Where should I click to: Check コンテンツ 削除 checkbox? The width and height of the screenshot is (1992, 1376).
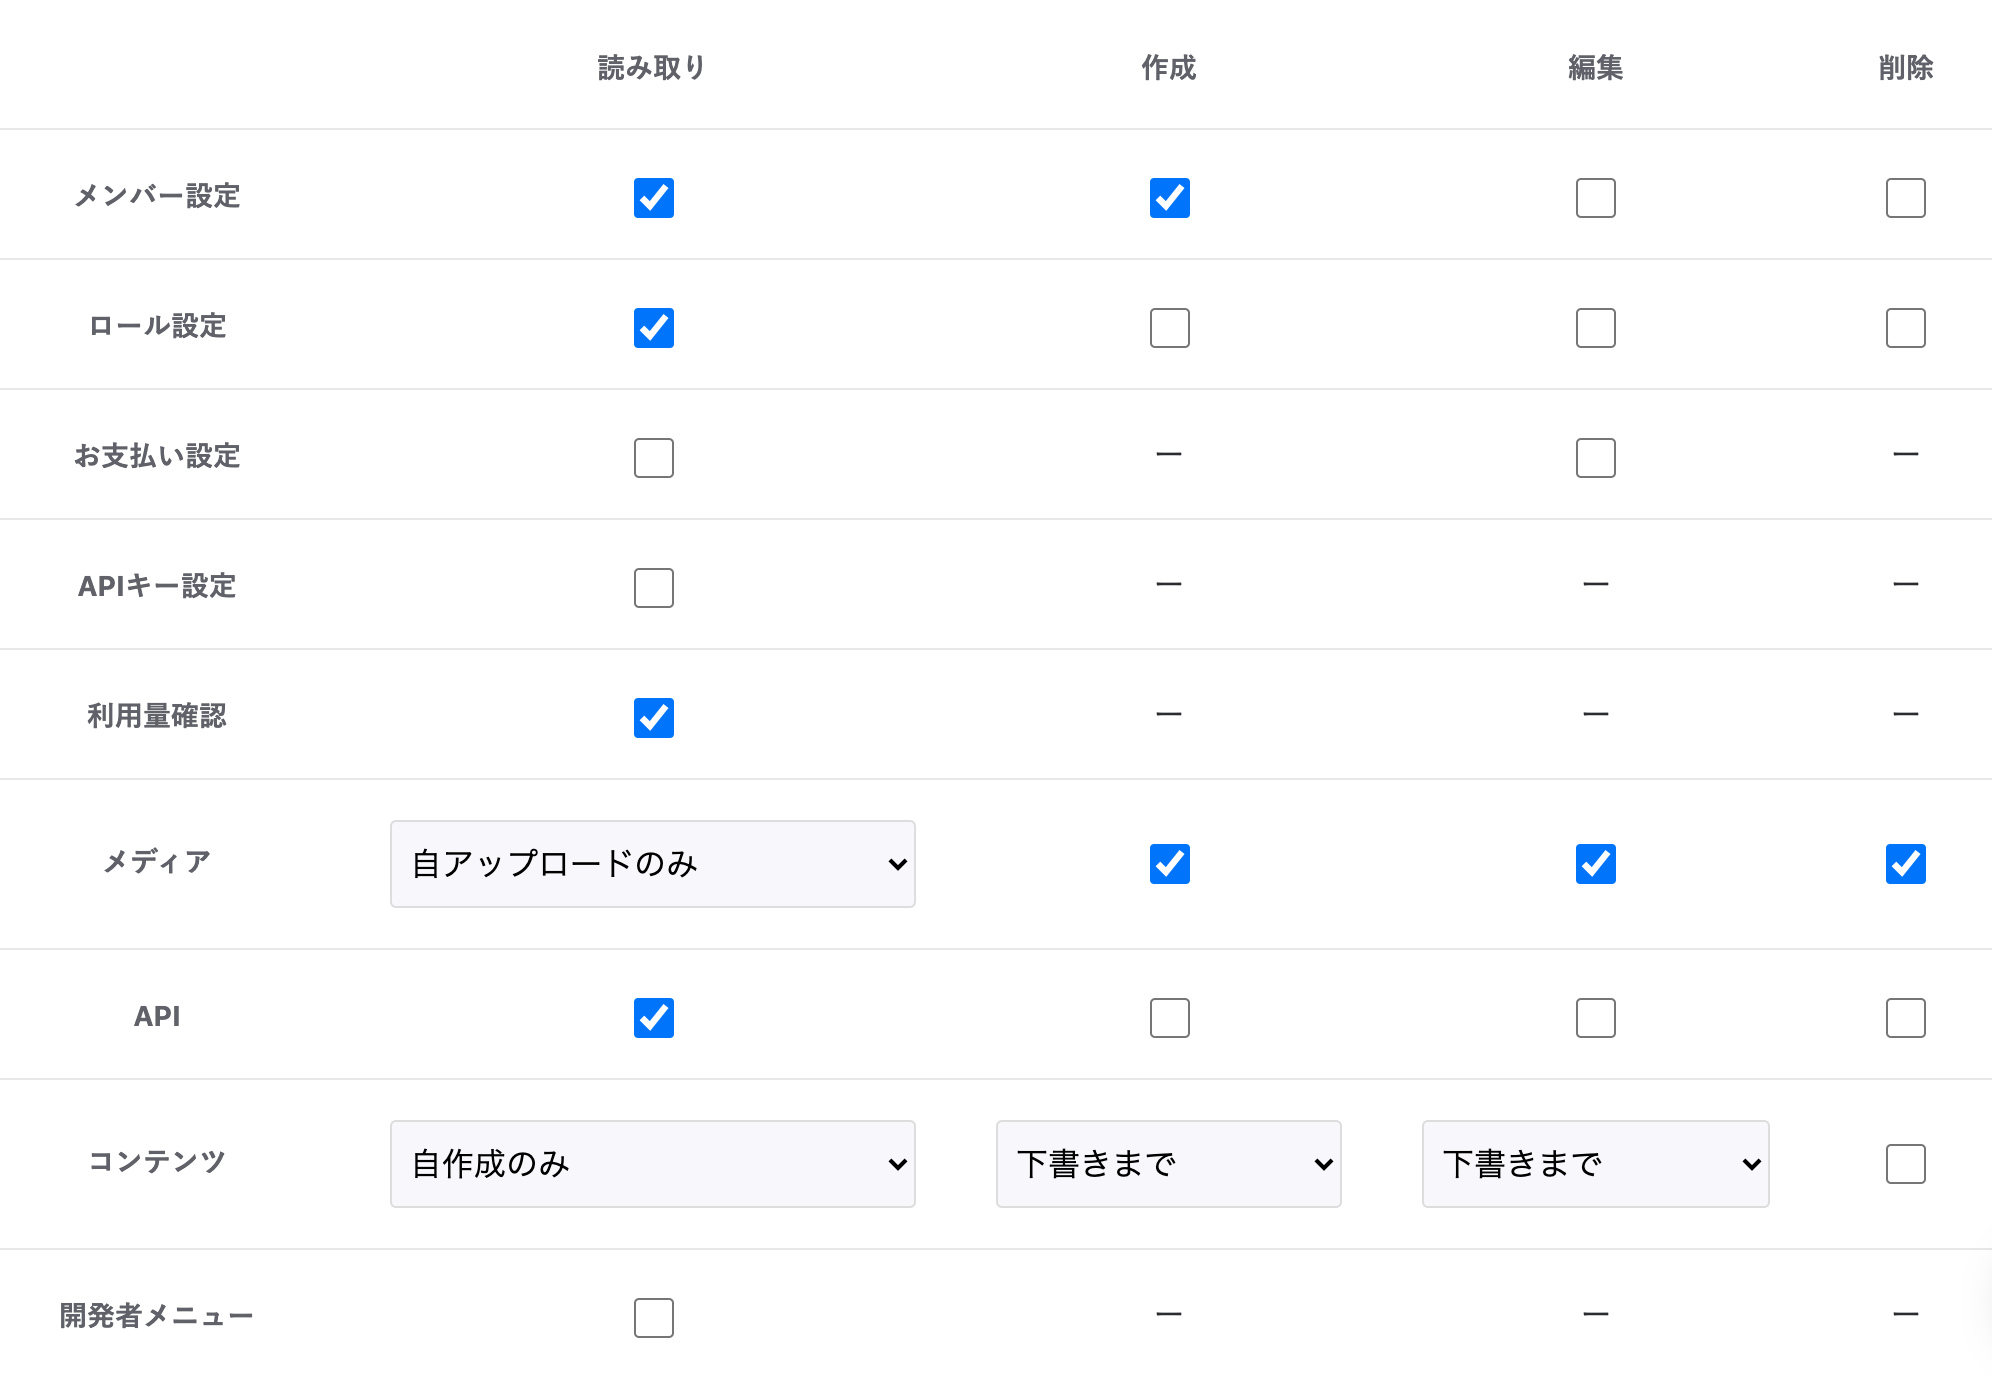click(1905, 1164)
